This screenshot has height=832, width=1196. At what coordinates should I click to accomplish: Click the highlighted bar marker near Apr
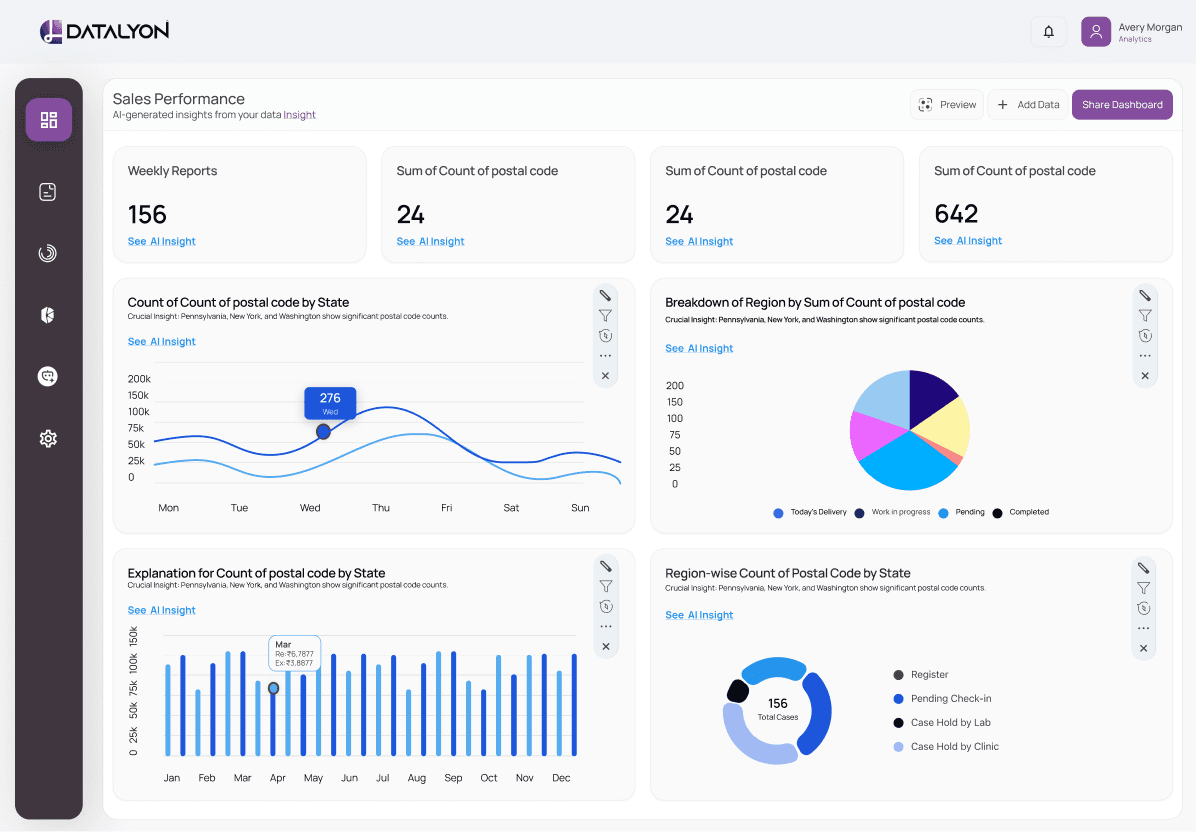[273, 689]
